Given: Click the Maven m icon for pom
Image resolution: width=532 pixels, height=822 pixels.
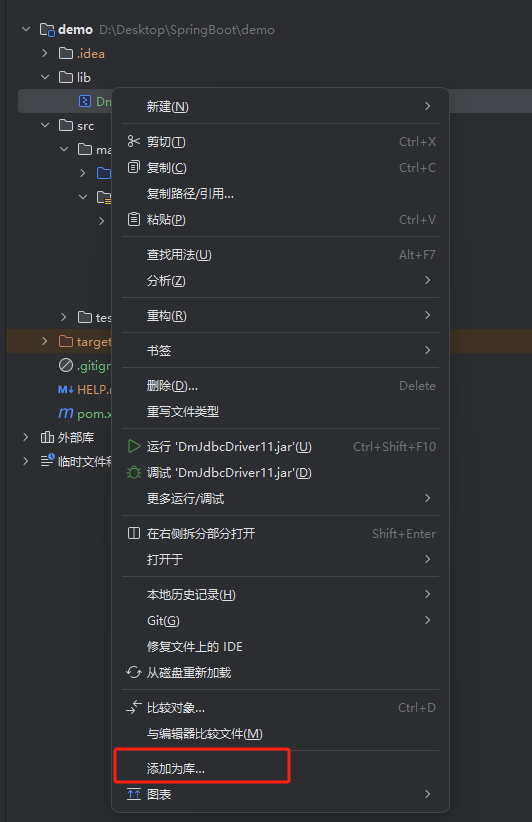Looking at the screenshot, I should coord(66,414).
